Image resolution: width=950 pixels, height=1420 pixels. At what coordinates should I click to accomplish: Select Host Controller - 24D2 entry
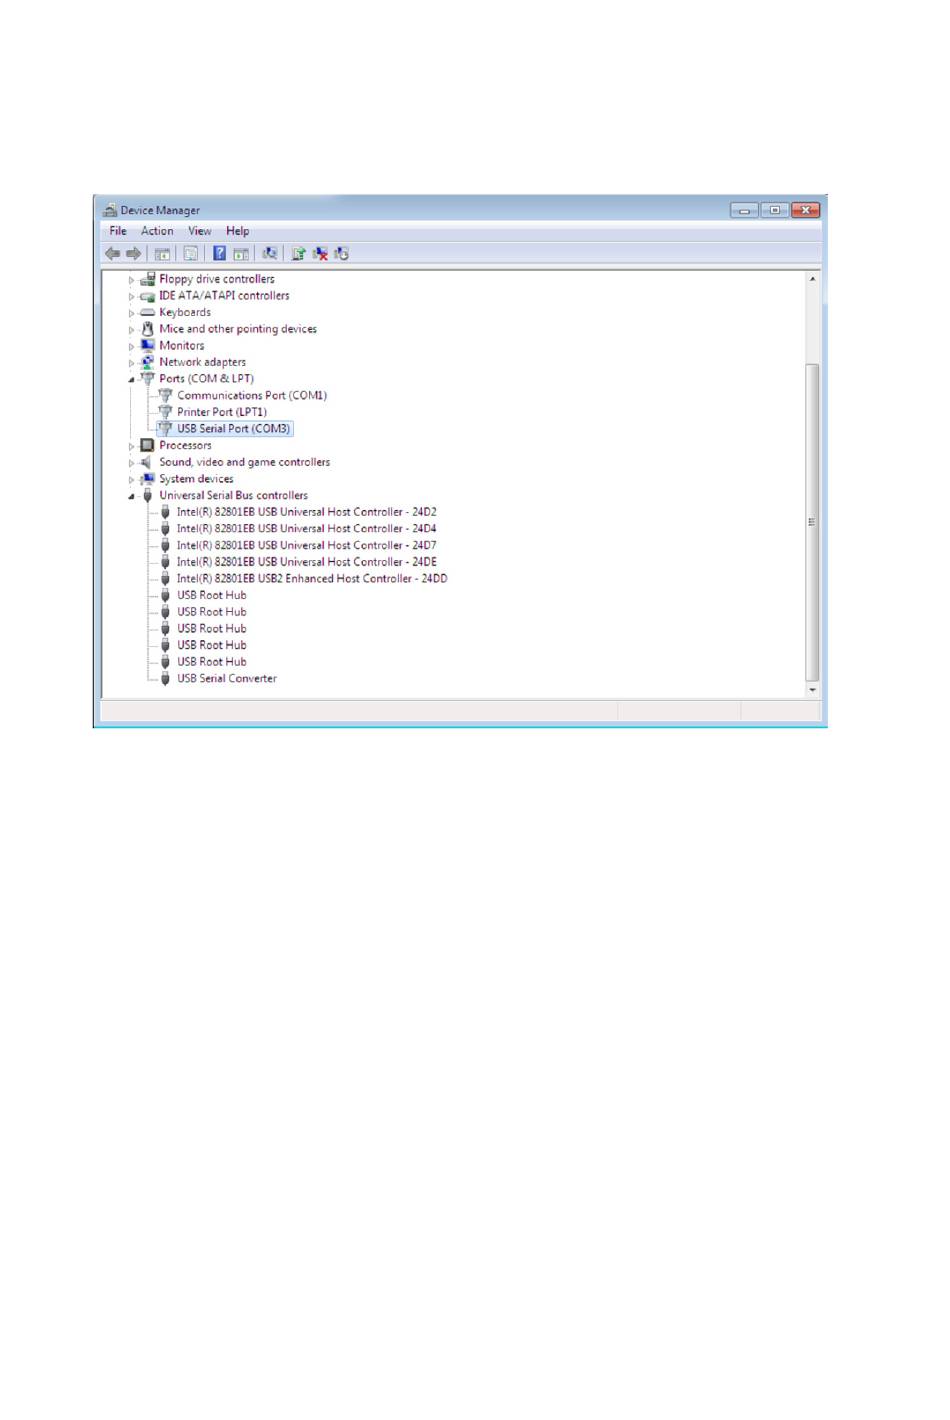coord(307,512)
